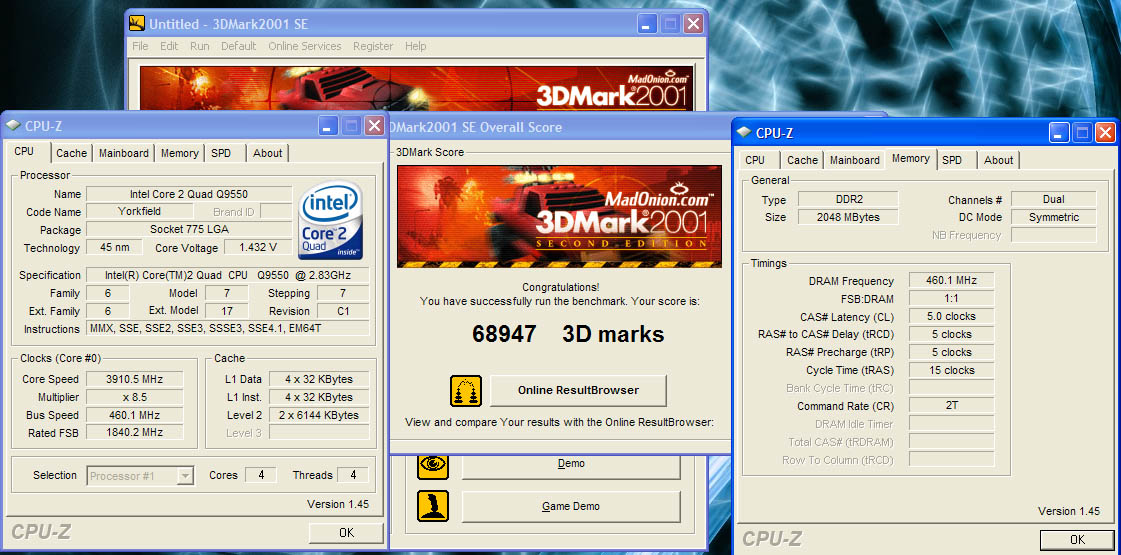Click the memory Size 2048 MBytes field
This screenshot has height=555, width=1121.
point(848,217)
